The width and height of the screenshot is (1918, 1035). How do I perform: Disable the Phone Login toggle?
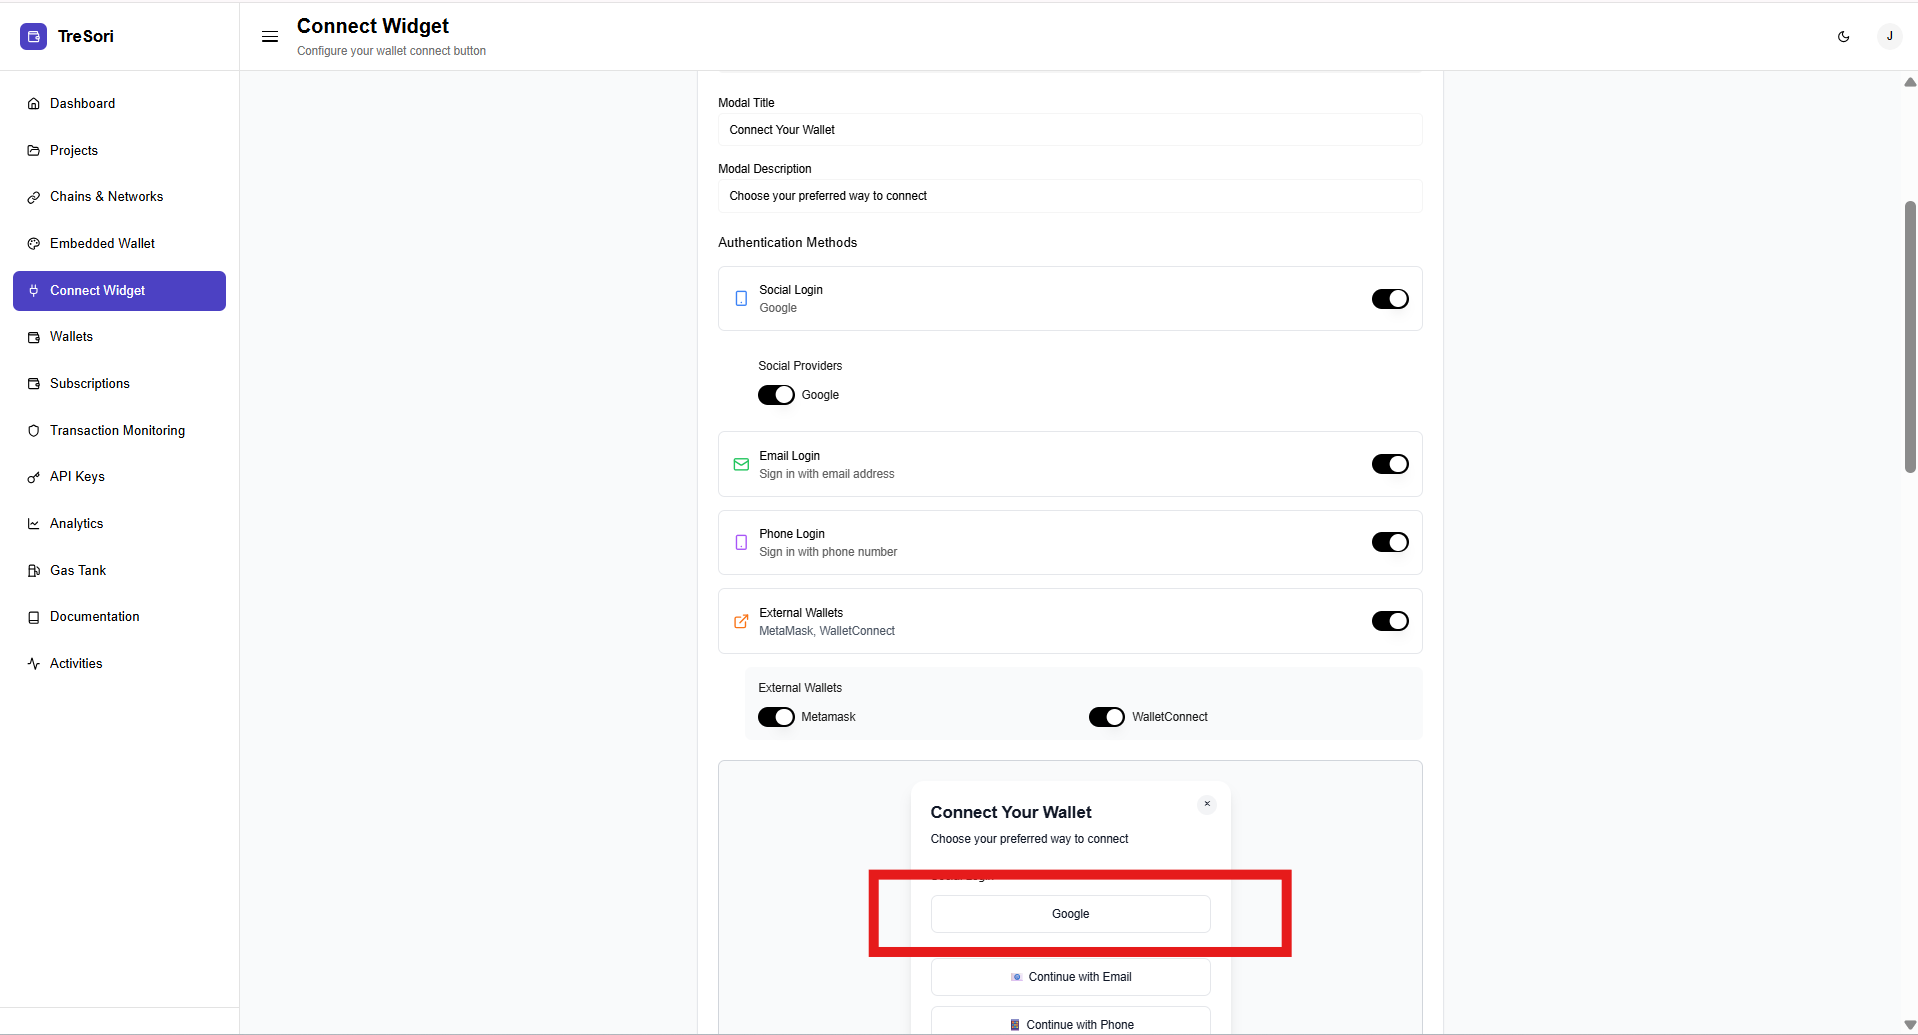tap(1389, 542)
